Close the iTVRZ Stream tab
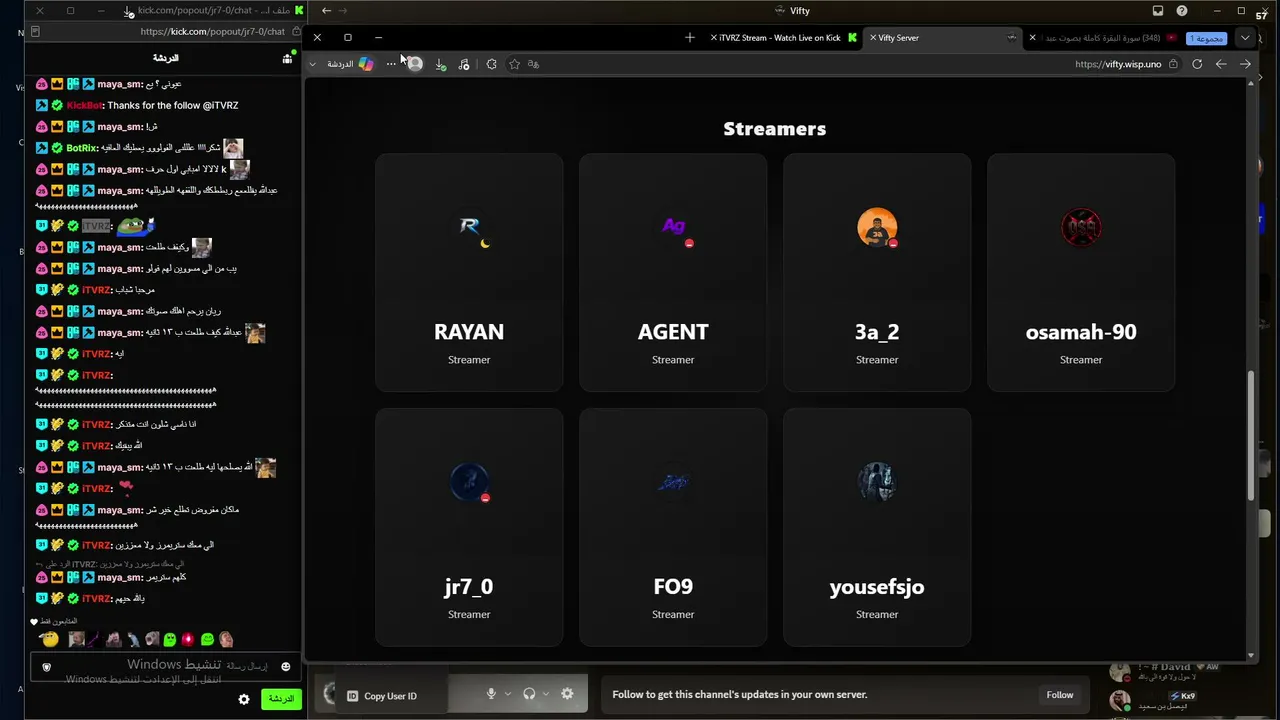Viewport: 1280px width, 720px height. pyautogui.click(x=714, y=38)
